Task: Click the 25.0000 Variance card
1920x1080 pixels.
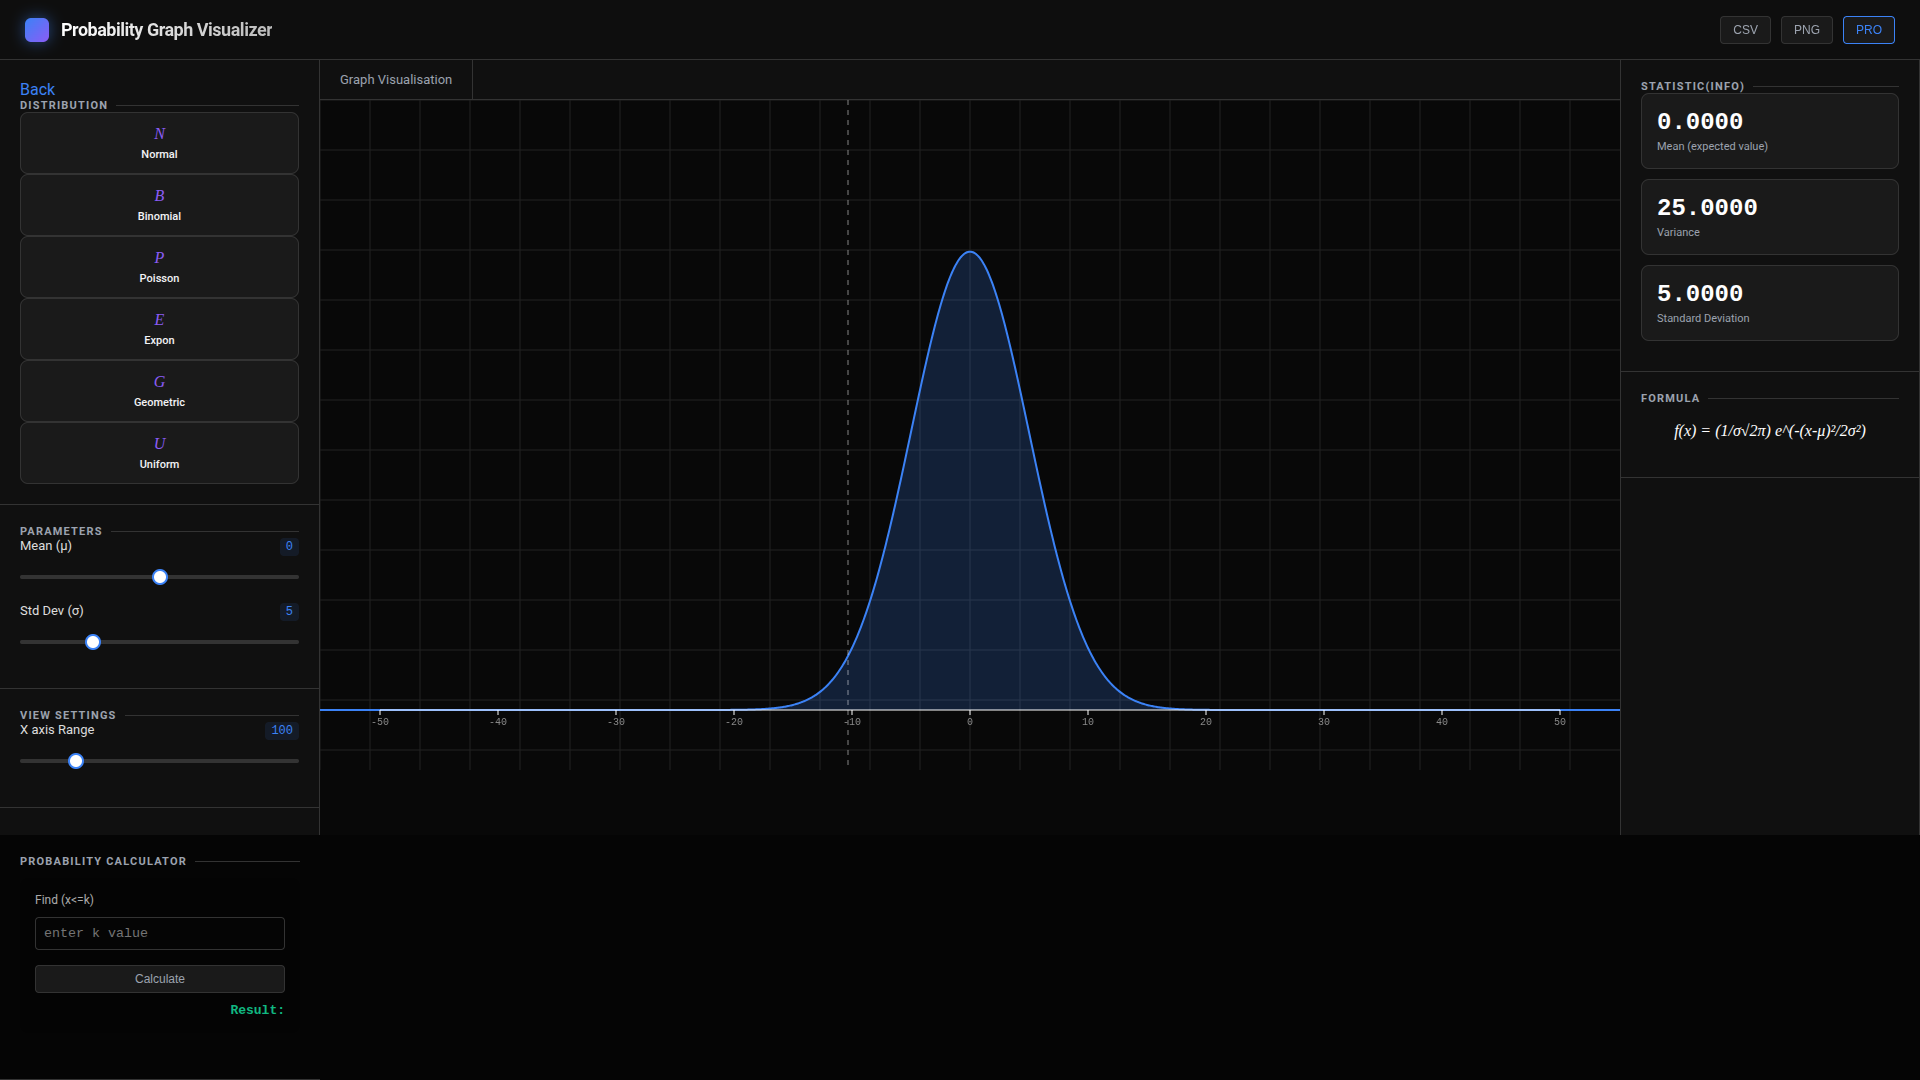Action: click(1769, 217)
